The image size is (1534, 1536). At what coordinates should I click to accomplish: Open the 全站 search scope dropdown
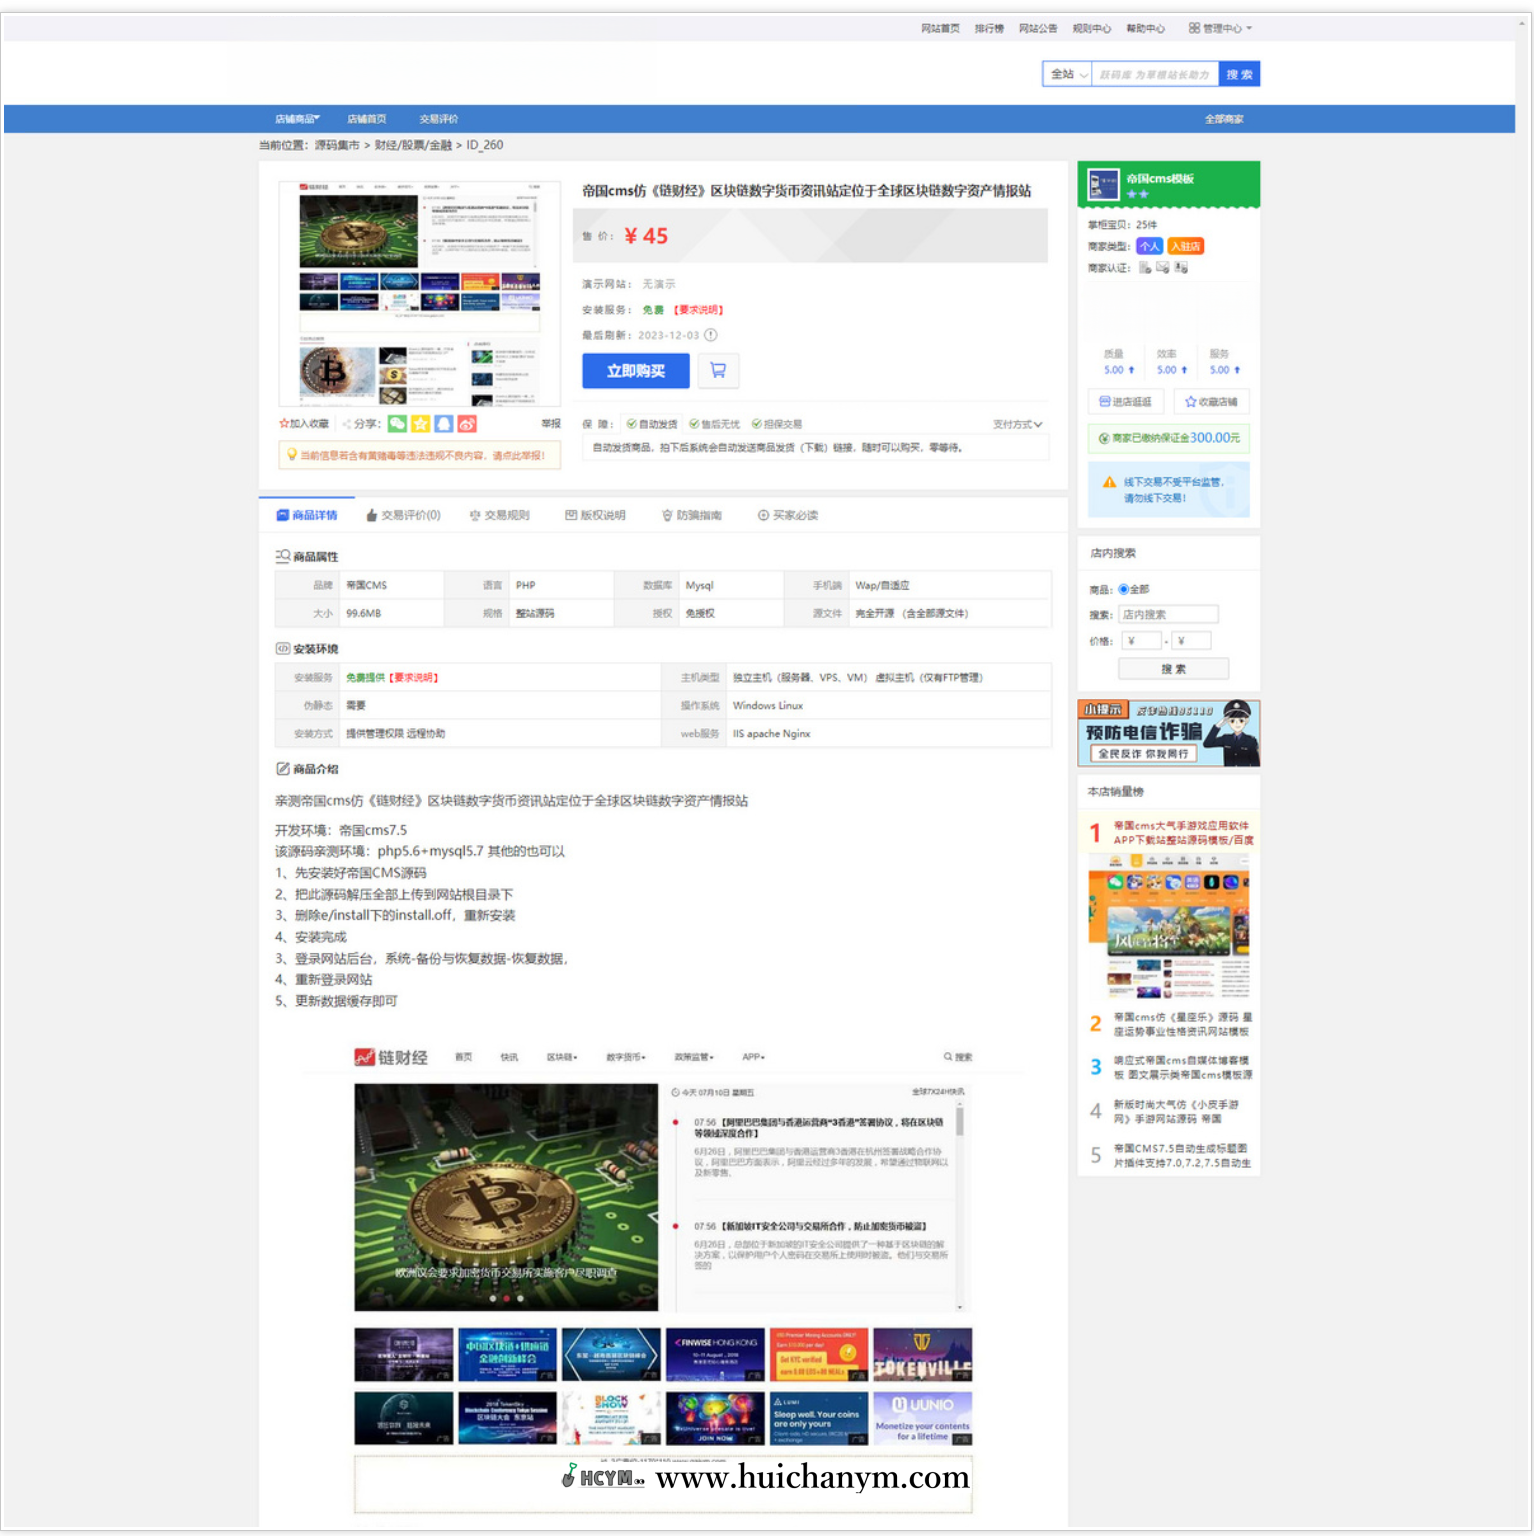click(1067, 74)
